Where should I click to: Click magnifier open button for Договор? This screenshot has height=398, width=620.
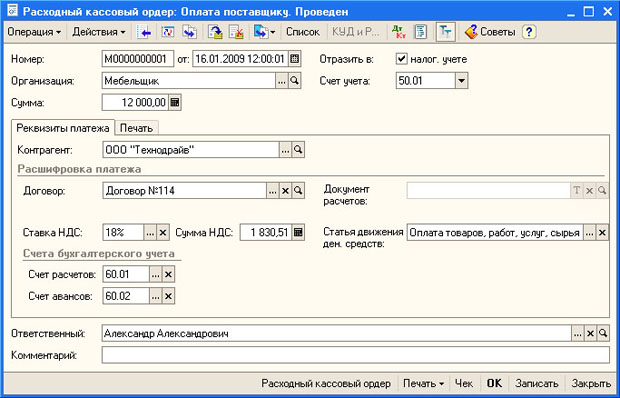298,191
